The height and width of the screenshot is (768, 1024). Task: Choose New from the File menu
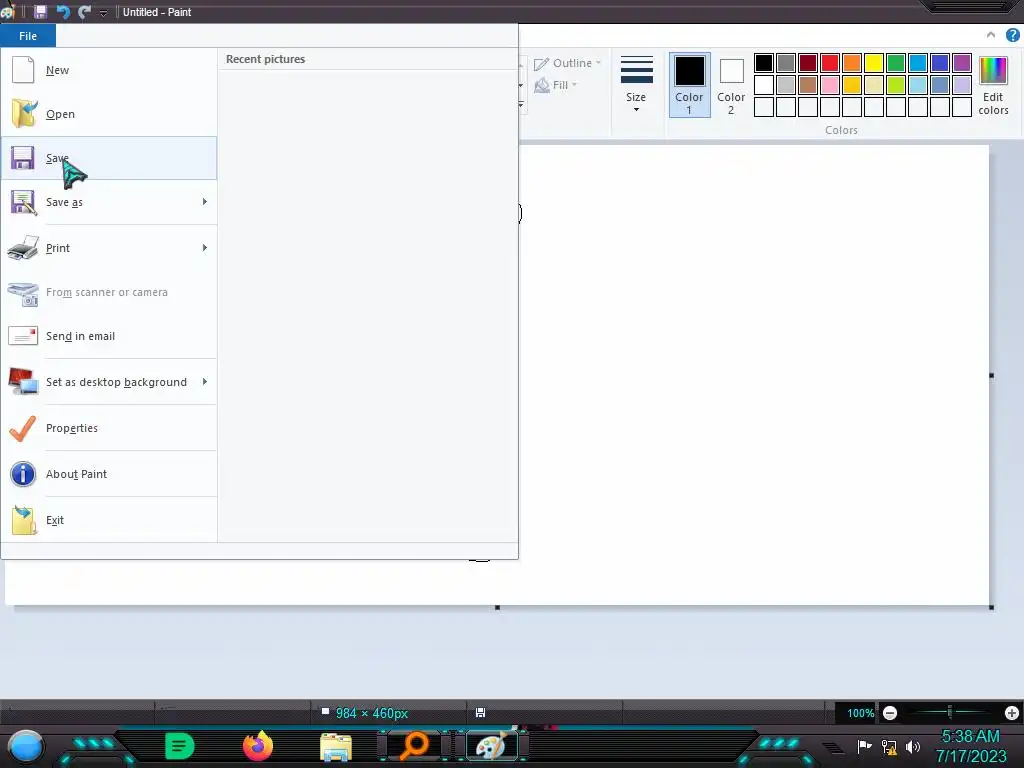click(x=108, y=70)
